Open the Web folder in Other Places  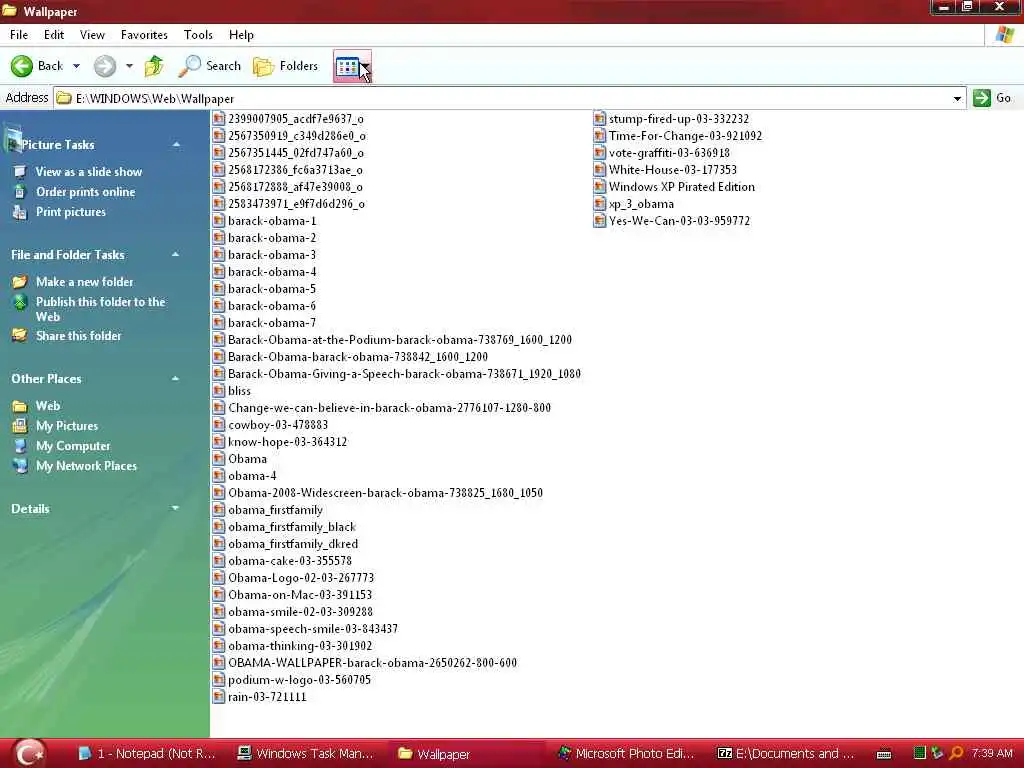click(x=48, y=406)
